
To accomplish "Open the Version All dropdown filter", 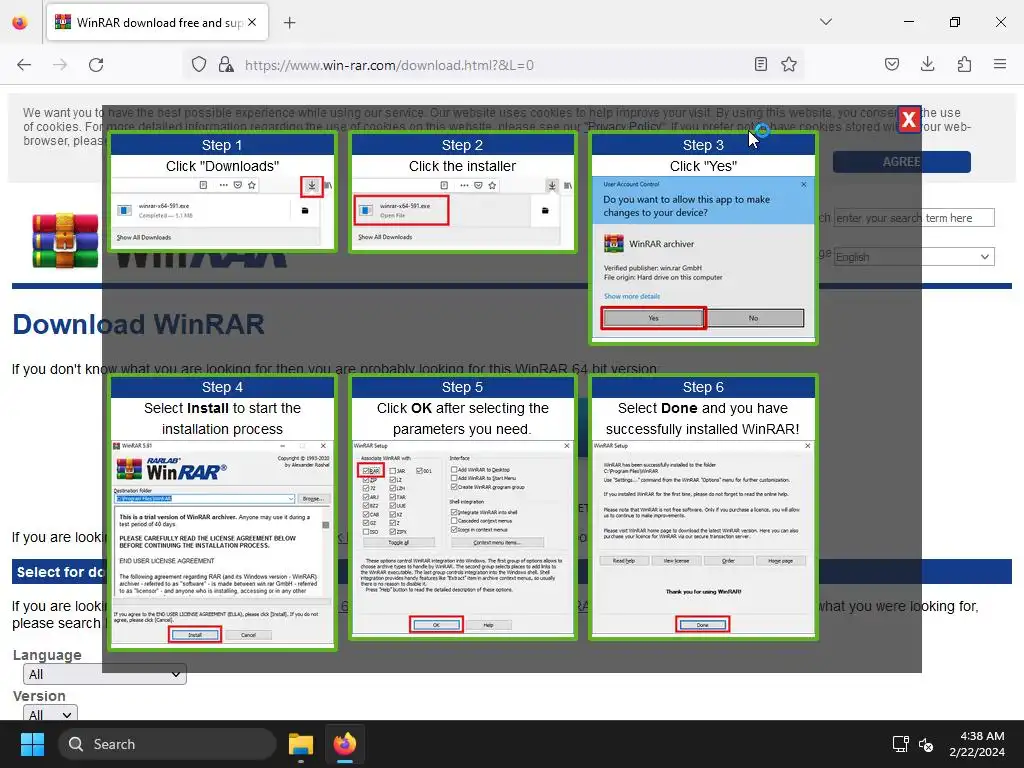I will pyautogui.click(x=50, y=714).
